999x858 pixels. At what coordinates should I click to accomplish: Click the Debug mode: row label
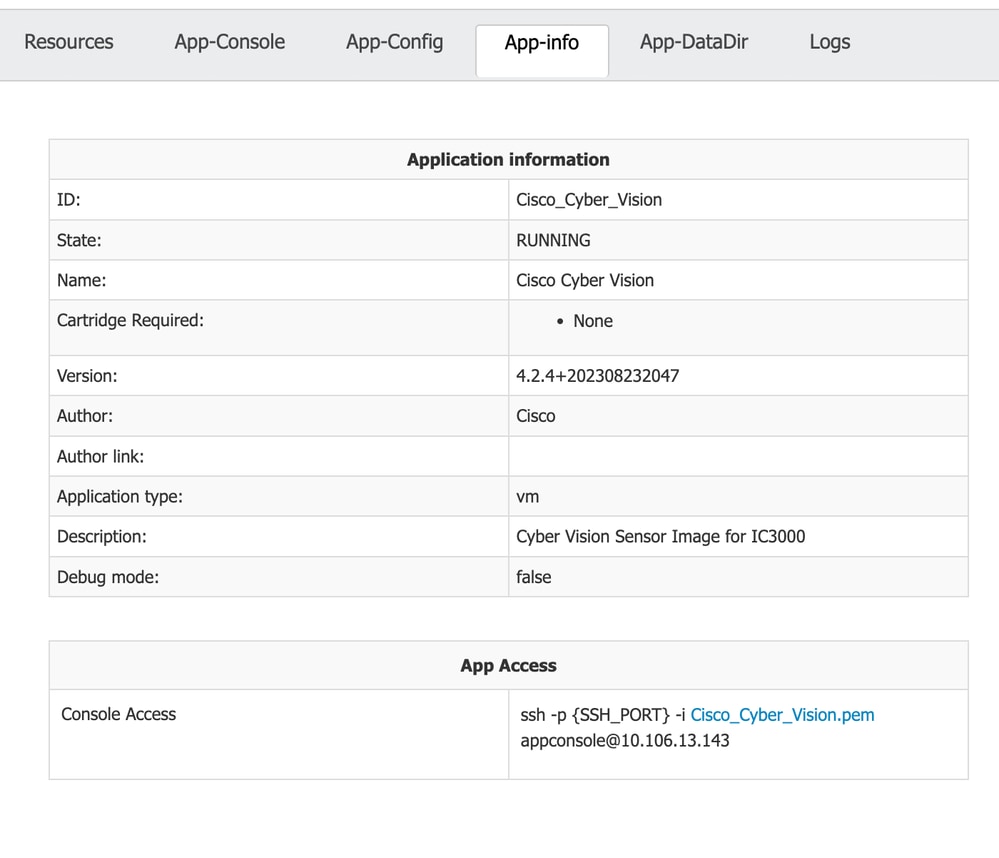pos(108,577)
